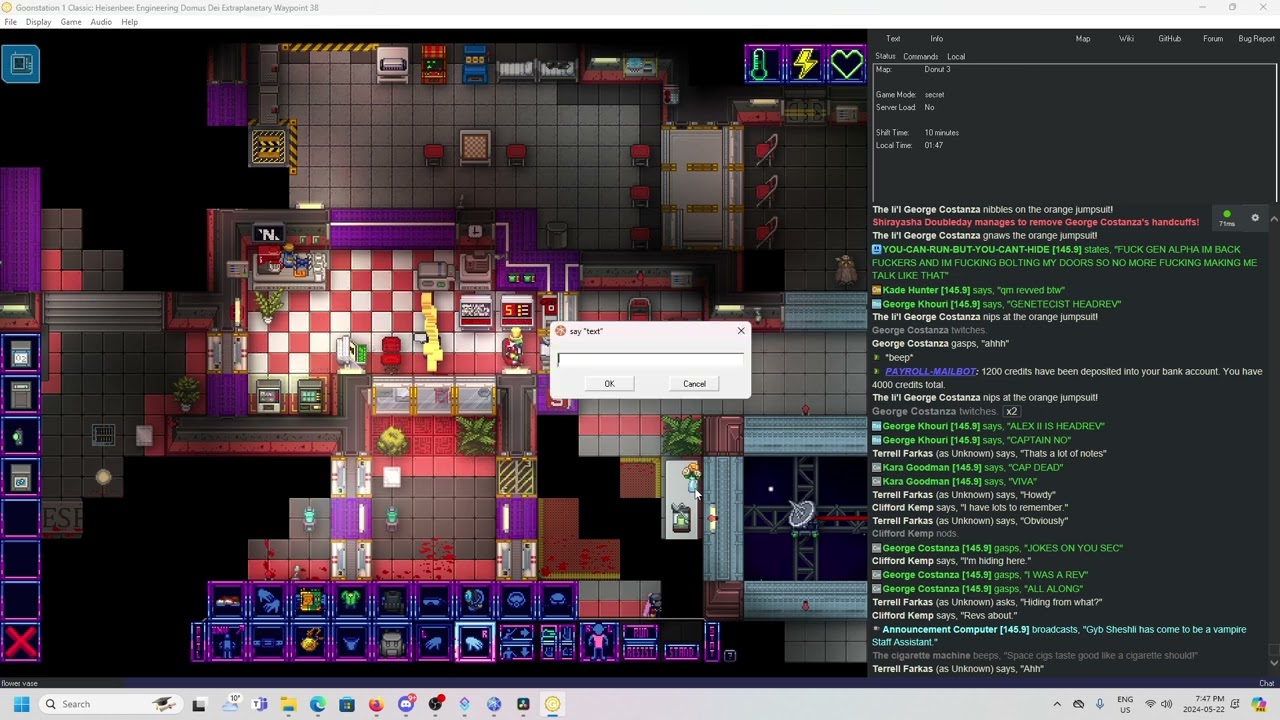
Task: Select the backpack slot
Action: [392, 642]
